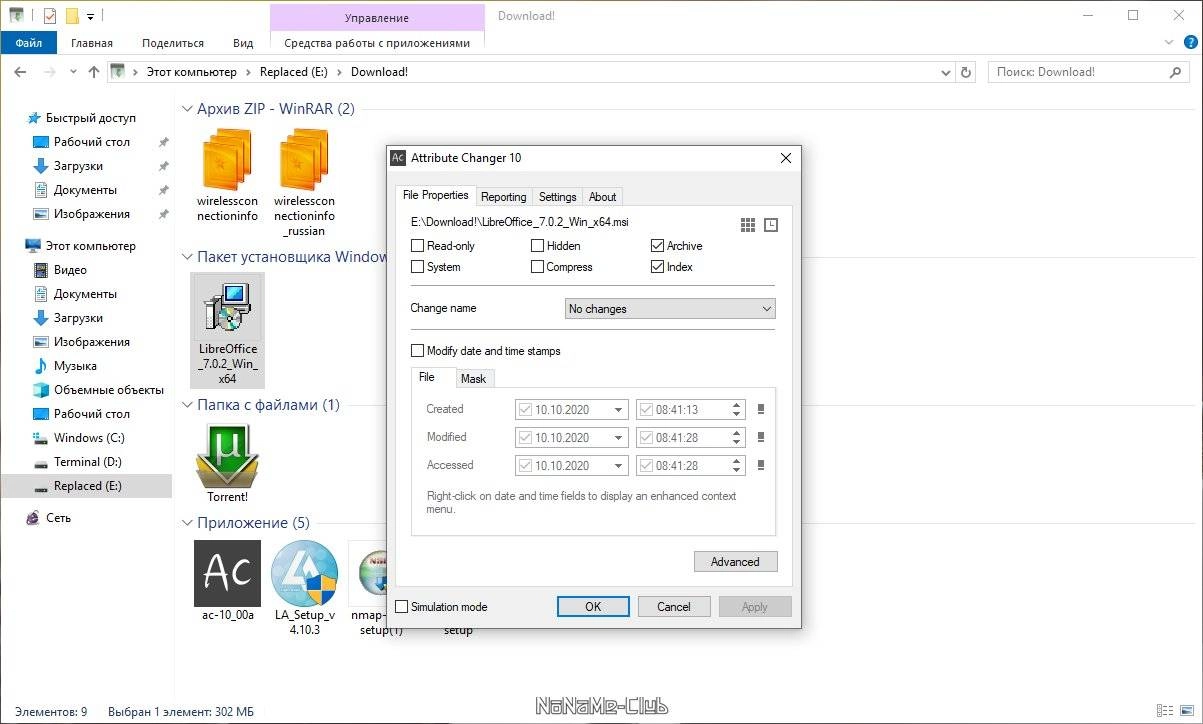The image size is (1203, 724).
Task: Open the Explorer help question mark icon
Action: tap(1189, 43)
